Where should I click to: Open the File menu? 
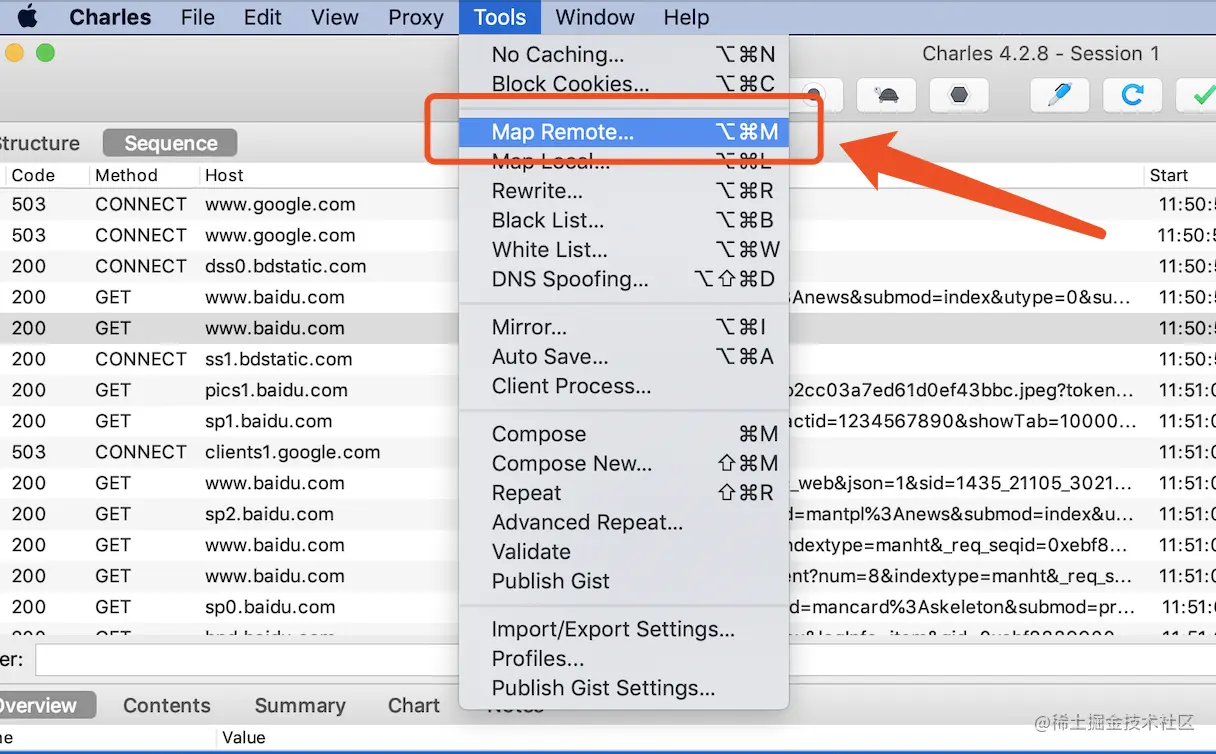pos(198,17)
